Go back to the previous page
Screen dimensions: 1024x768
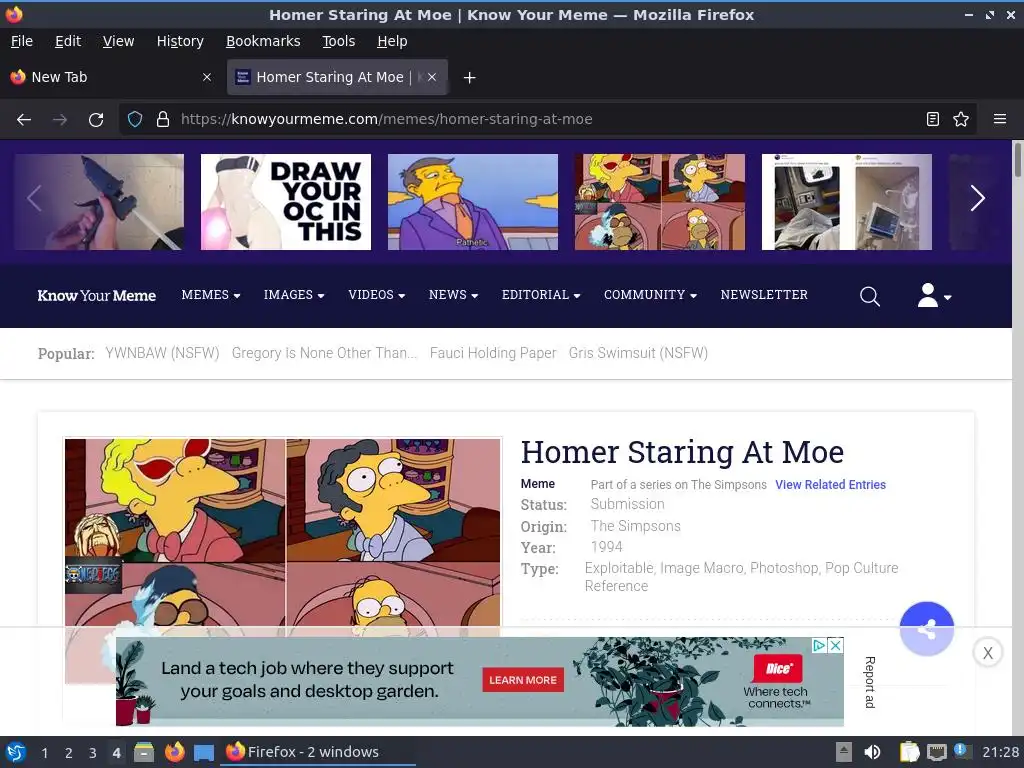coord(24,120)
